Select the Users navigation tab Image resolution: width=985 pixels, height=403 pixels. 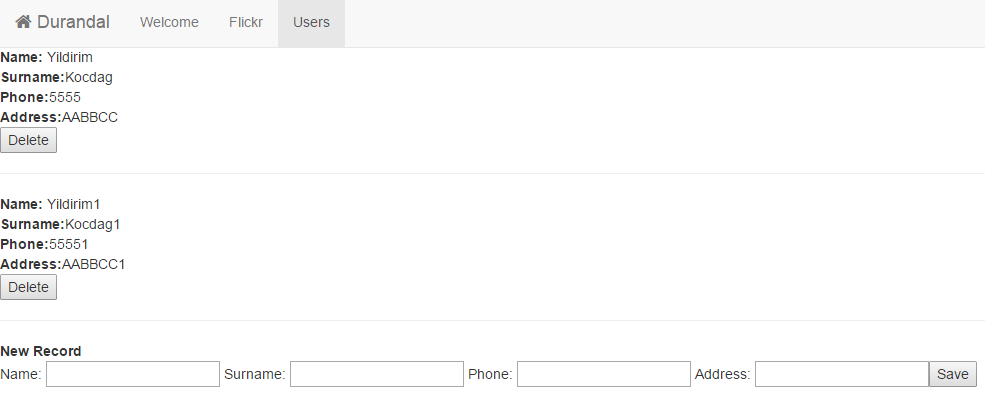pos(311,23)
